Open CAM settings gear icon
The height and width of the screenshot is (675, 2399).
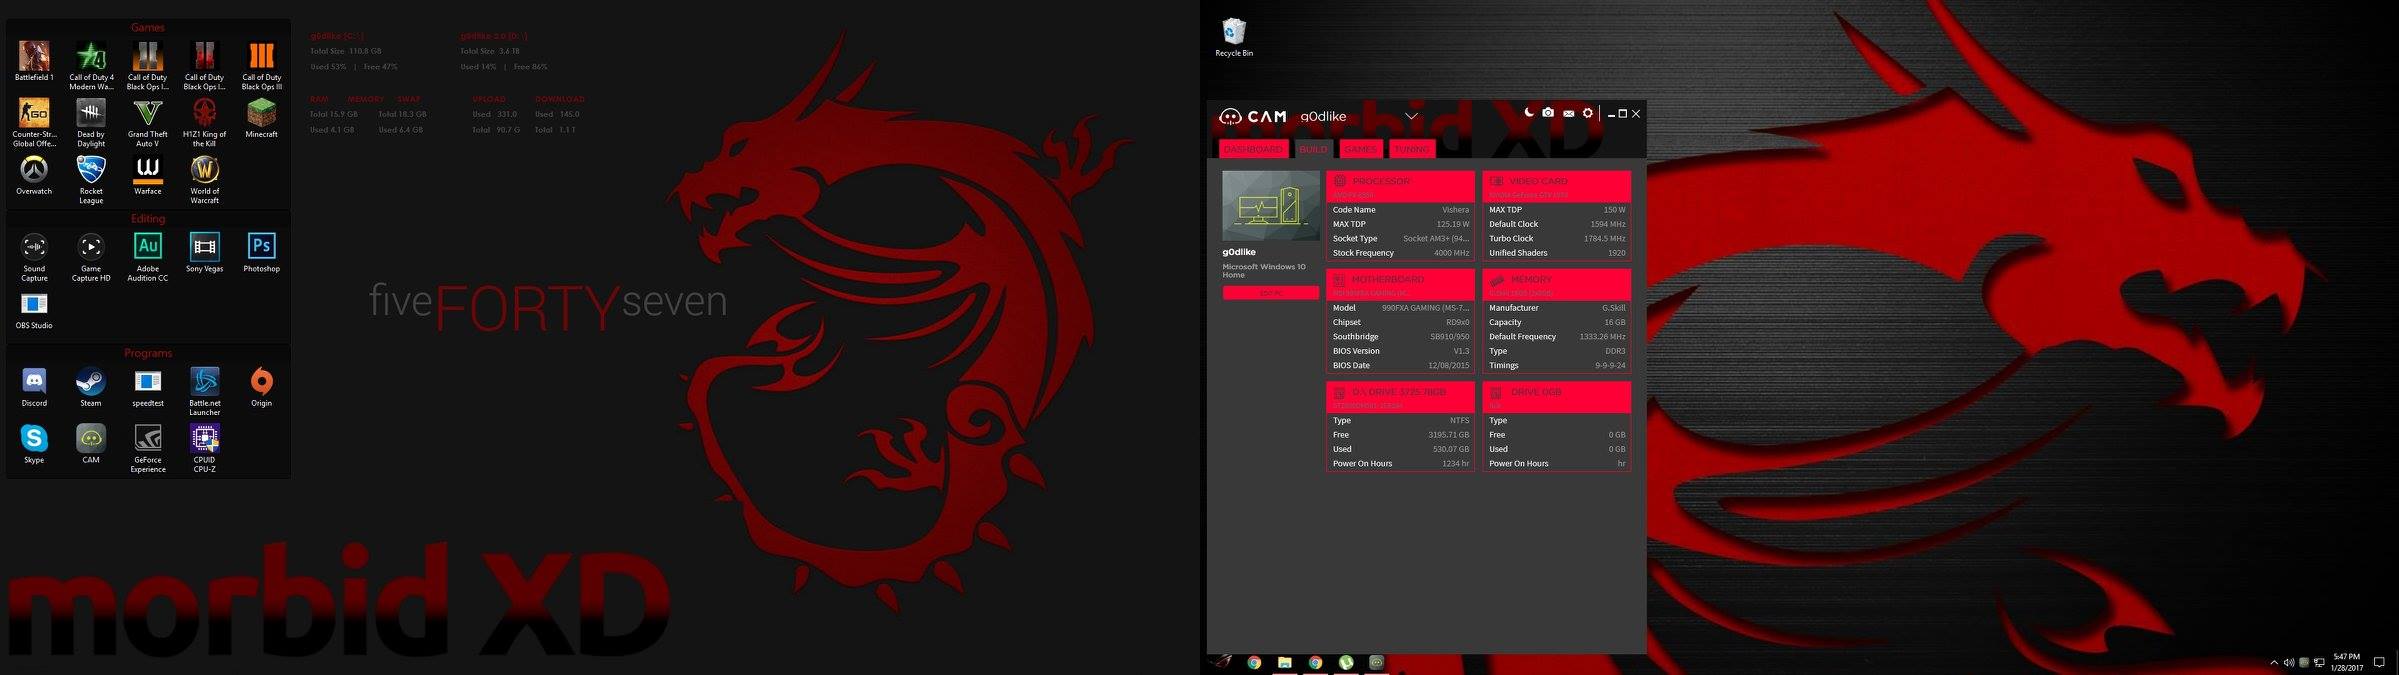[x=1587, y=114]
